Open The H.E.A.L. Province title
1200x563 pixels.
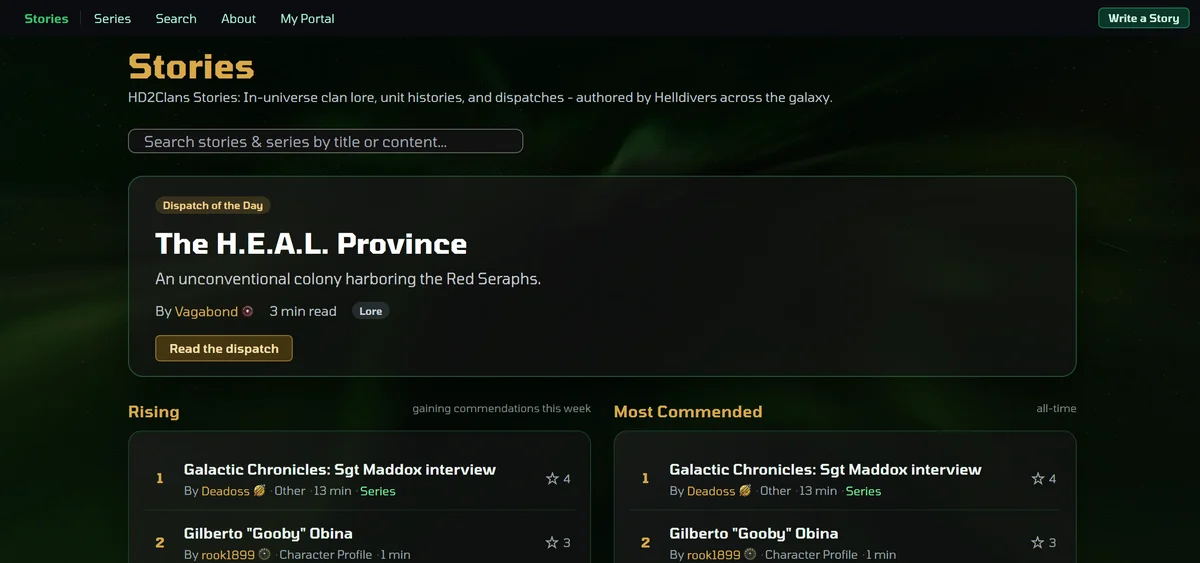tap(311, 243)
